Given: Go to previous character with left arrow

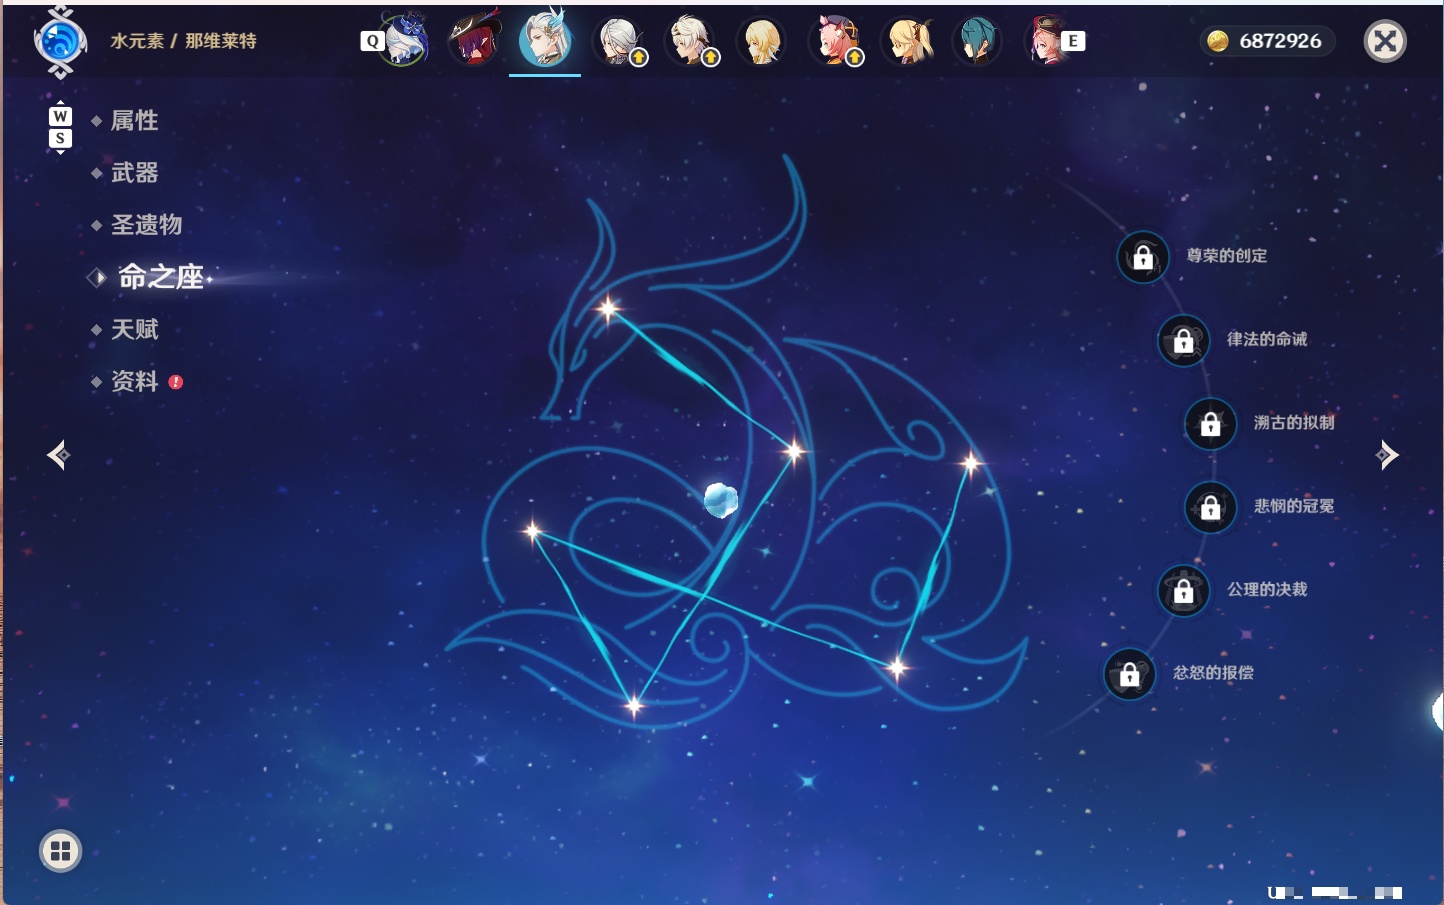Looking at the screenshot, I should click(58, 455).
